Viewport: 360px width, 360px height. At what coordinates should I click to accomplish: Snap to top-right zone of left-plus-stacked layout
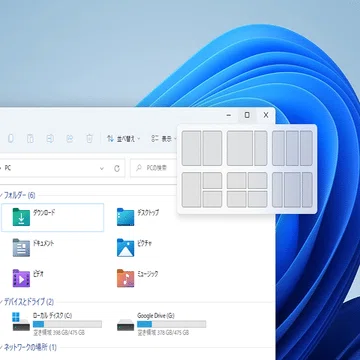point(212,180)
